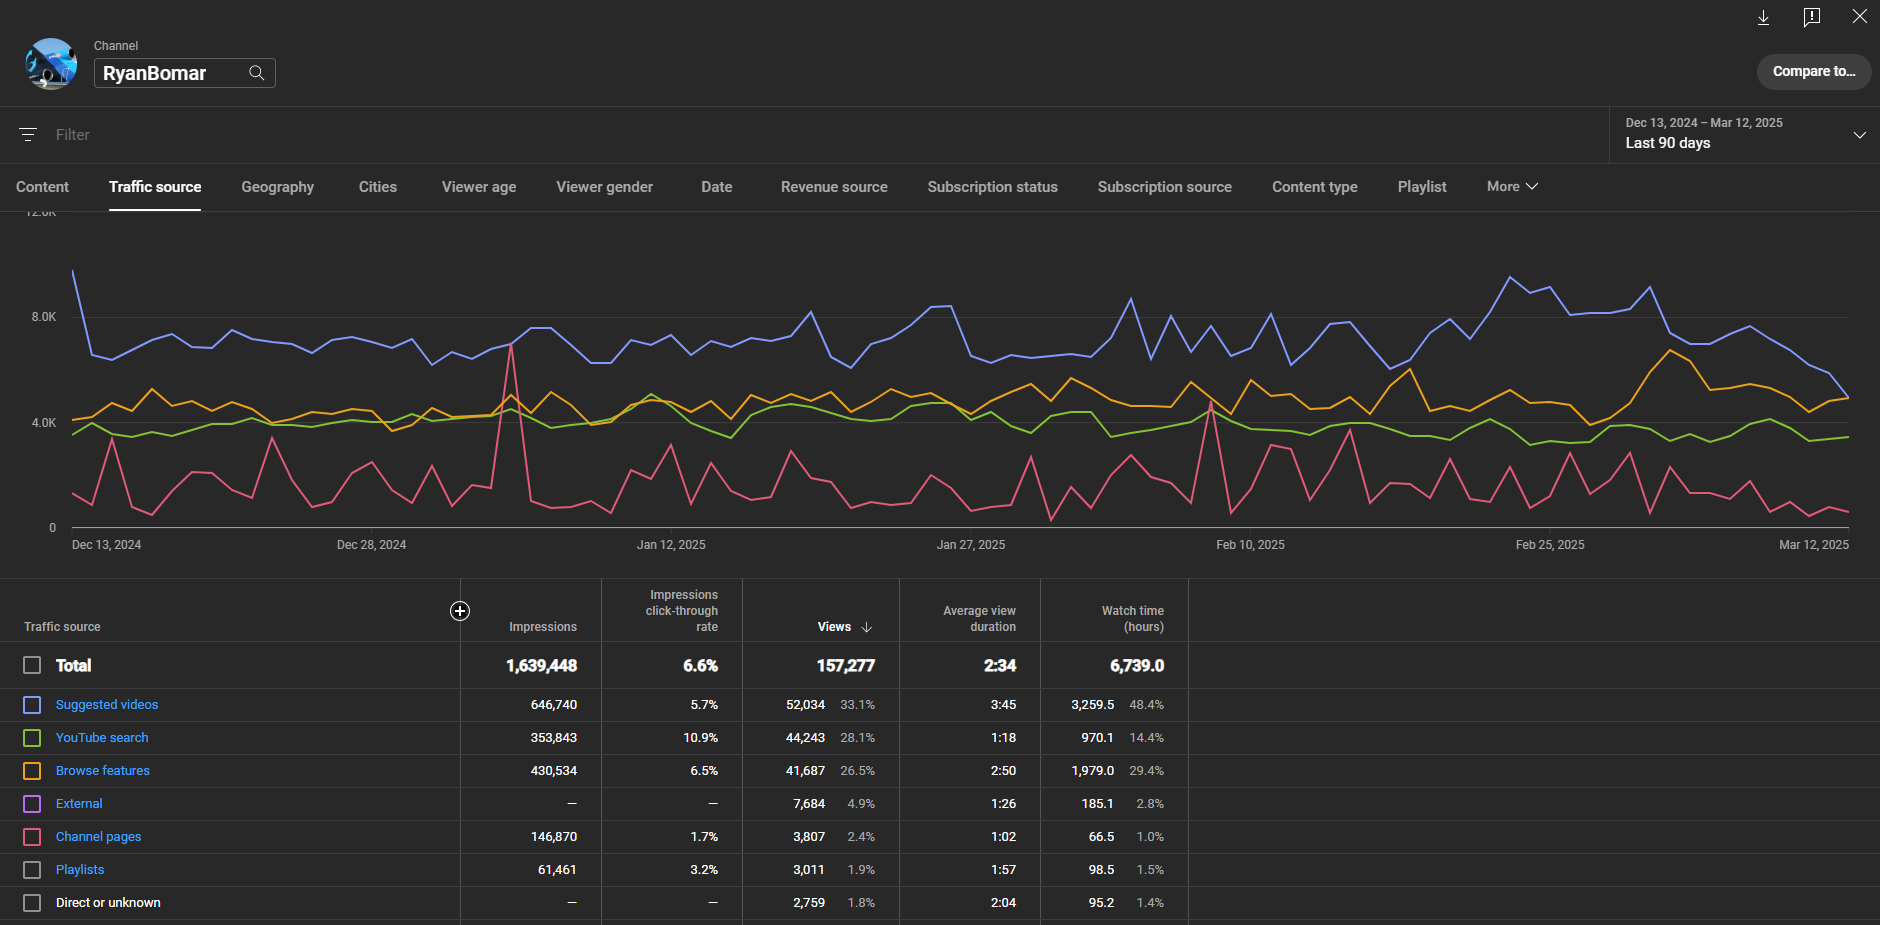This screenshot has height=925, width=1880.
Task: Toggle Views sort direction arrow
Action: coord(867,627)
